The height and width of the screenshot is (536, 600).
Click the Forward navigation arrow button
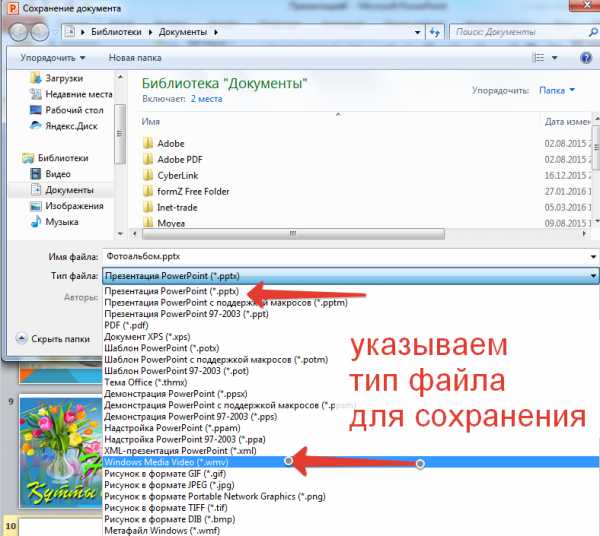pos(40,32)
